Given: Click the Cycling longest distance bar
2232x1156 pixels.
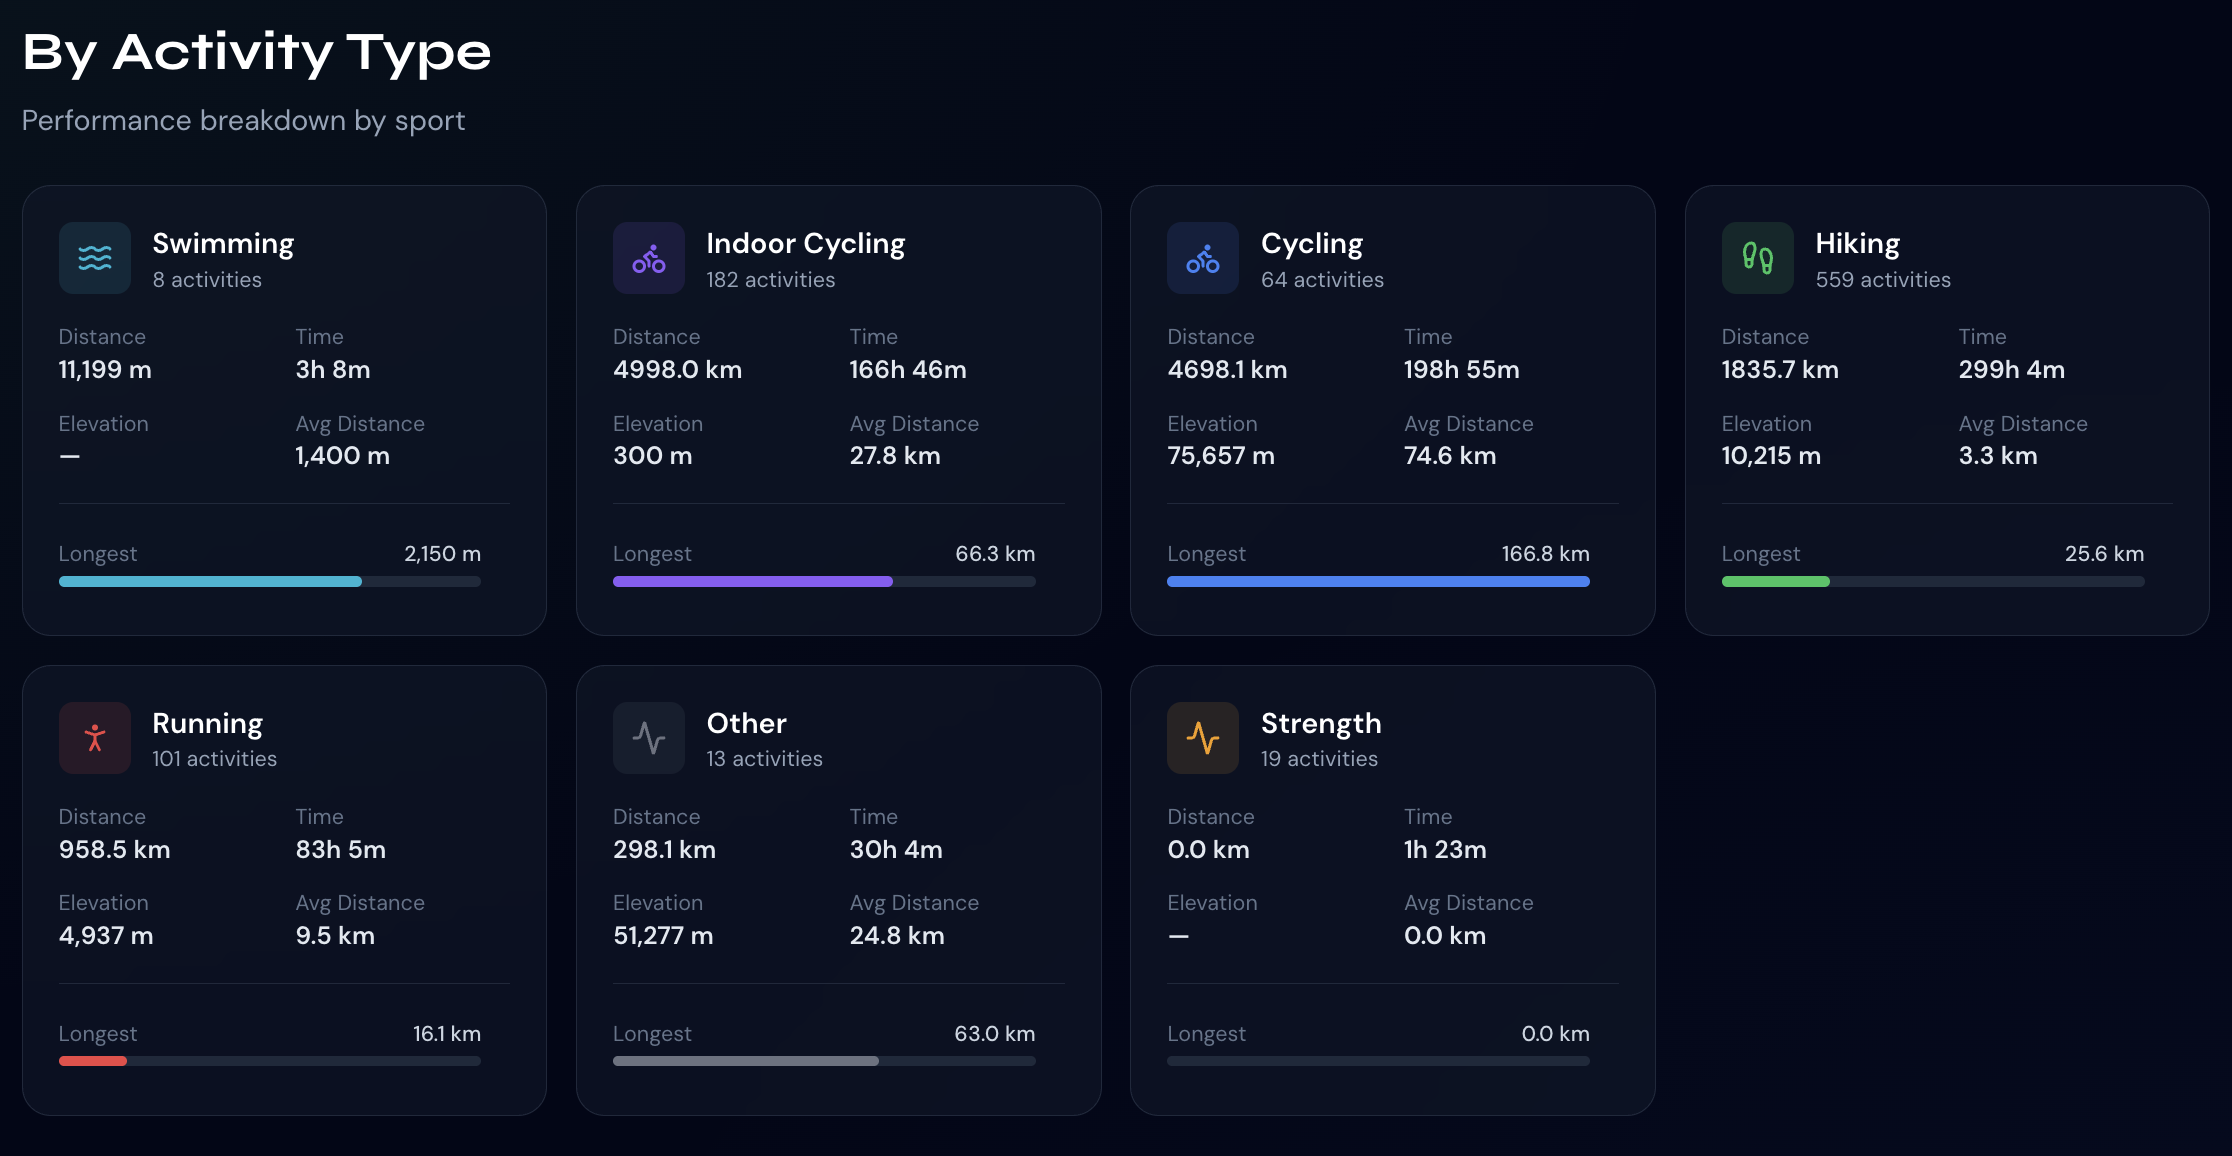Looking at the screenshot, I should (x=1378, y=581).
